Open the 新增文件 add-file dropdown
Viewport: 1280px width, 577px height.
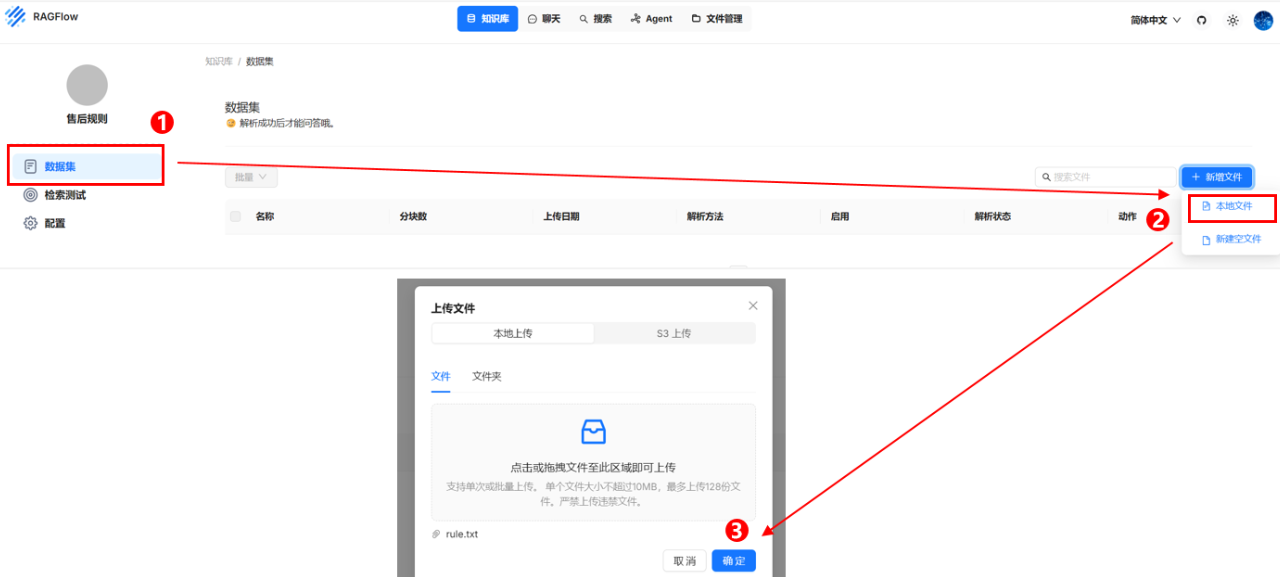click(1216, 176)
